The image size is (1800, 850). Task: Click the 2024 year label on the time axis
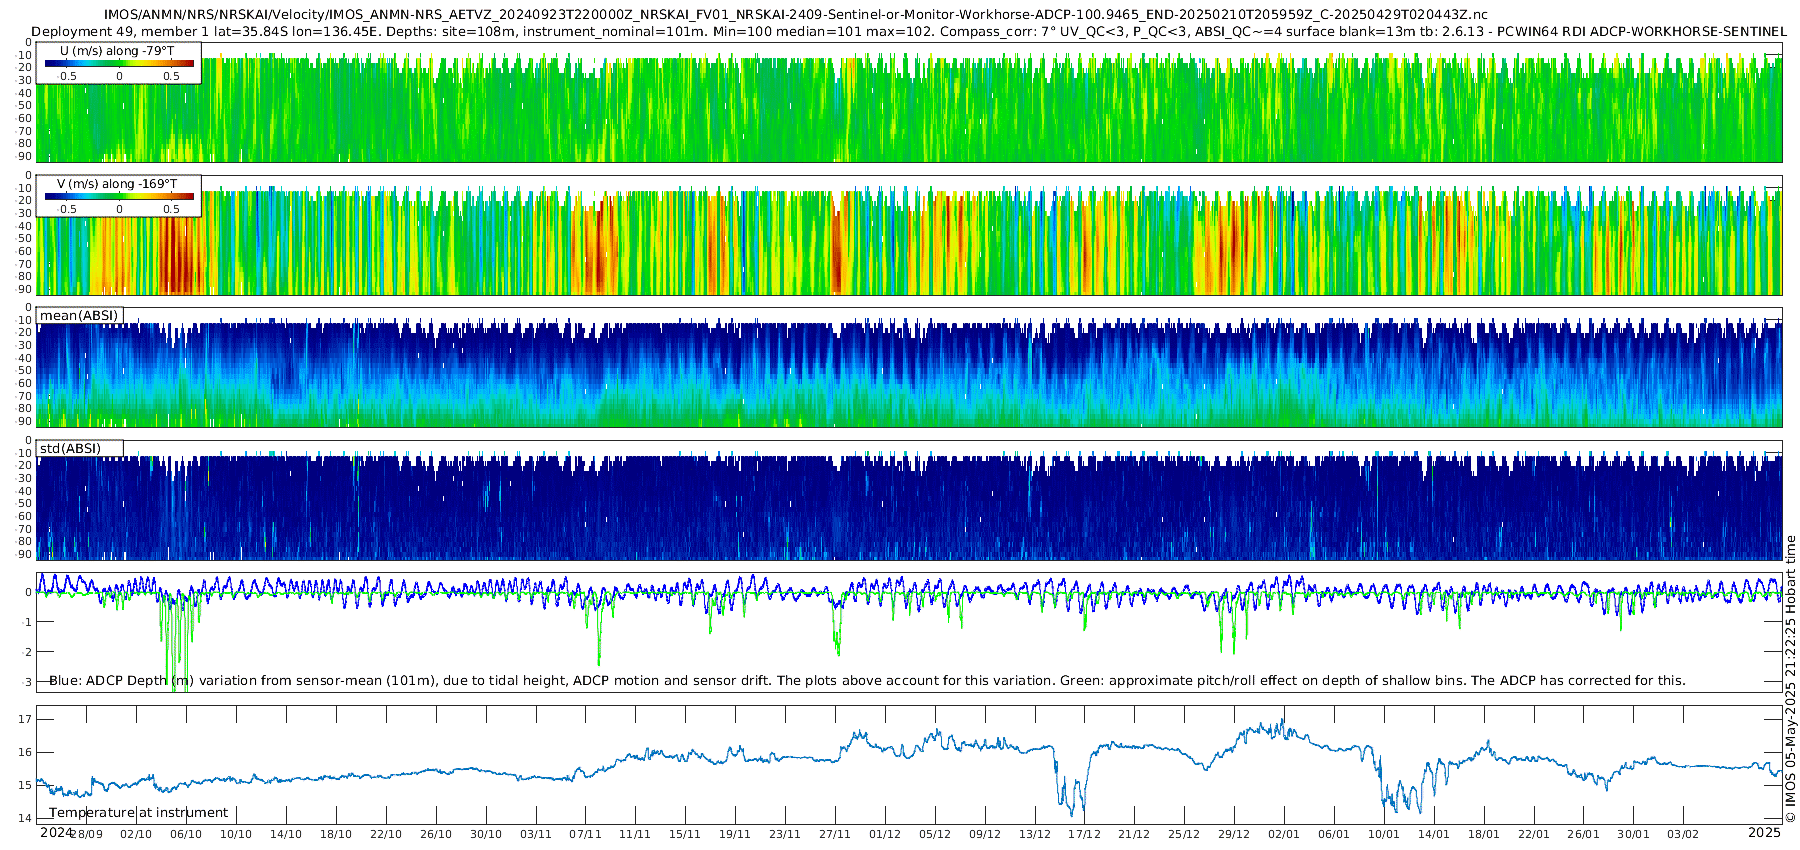pyautogui.click(x=56, y=832)
